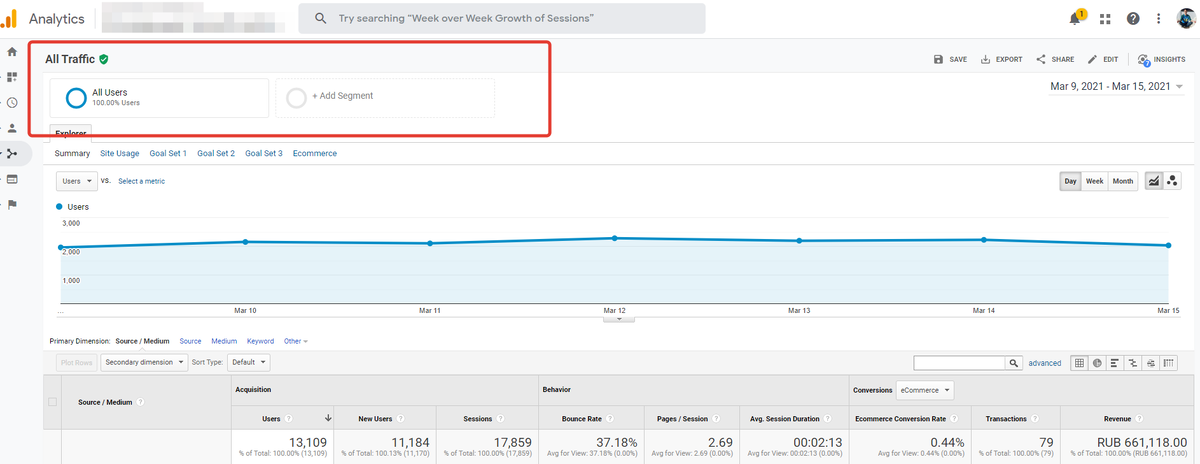Open the Acquisition sidebar icon

click(12, 154)
